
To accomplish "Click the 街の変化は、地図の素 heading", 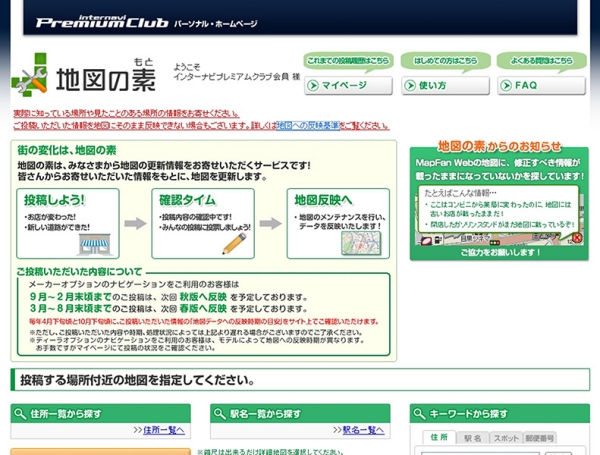I will point(67,150).
